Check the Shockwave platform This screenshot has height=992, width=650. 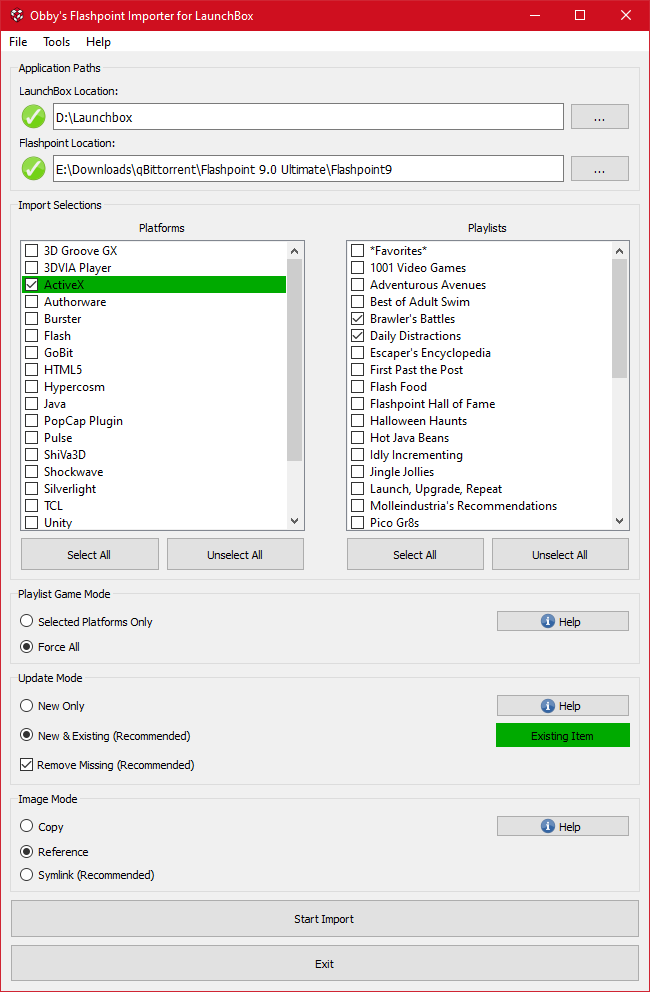32,472
